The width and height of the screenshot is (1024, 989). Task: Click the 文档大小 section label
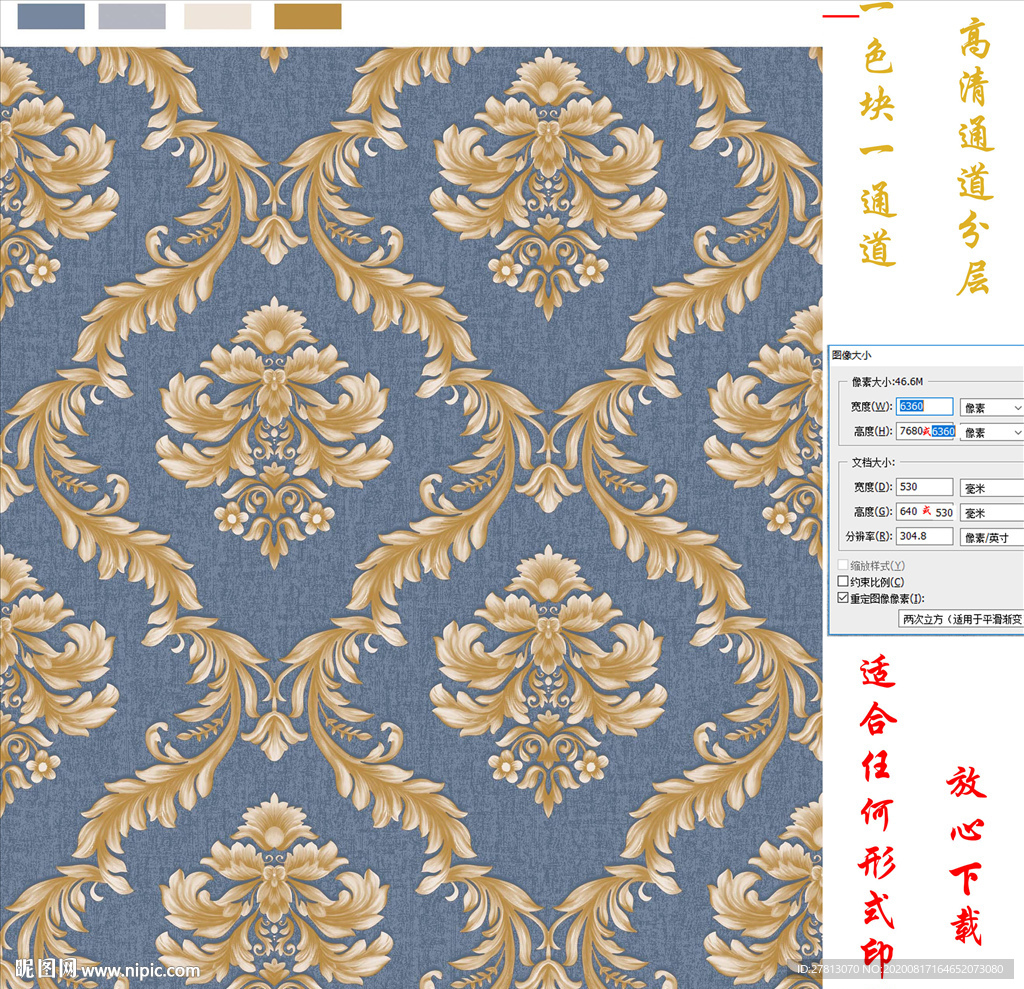click(x=873, y=462)
